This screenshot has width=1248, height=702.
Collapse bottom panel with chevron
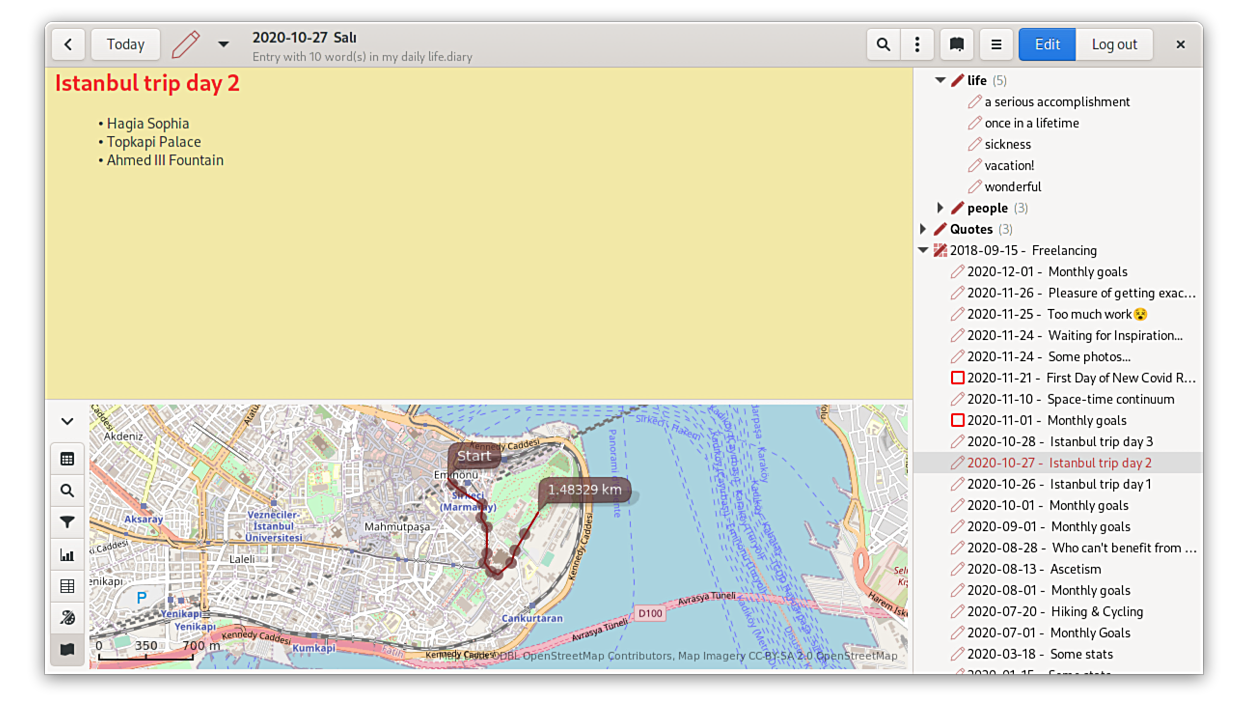tap(67, 422)
